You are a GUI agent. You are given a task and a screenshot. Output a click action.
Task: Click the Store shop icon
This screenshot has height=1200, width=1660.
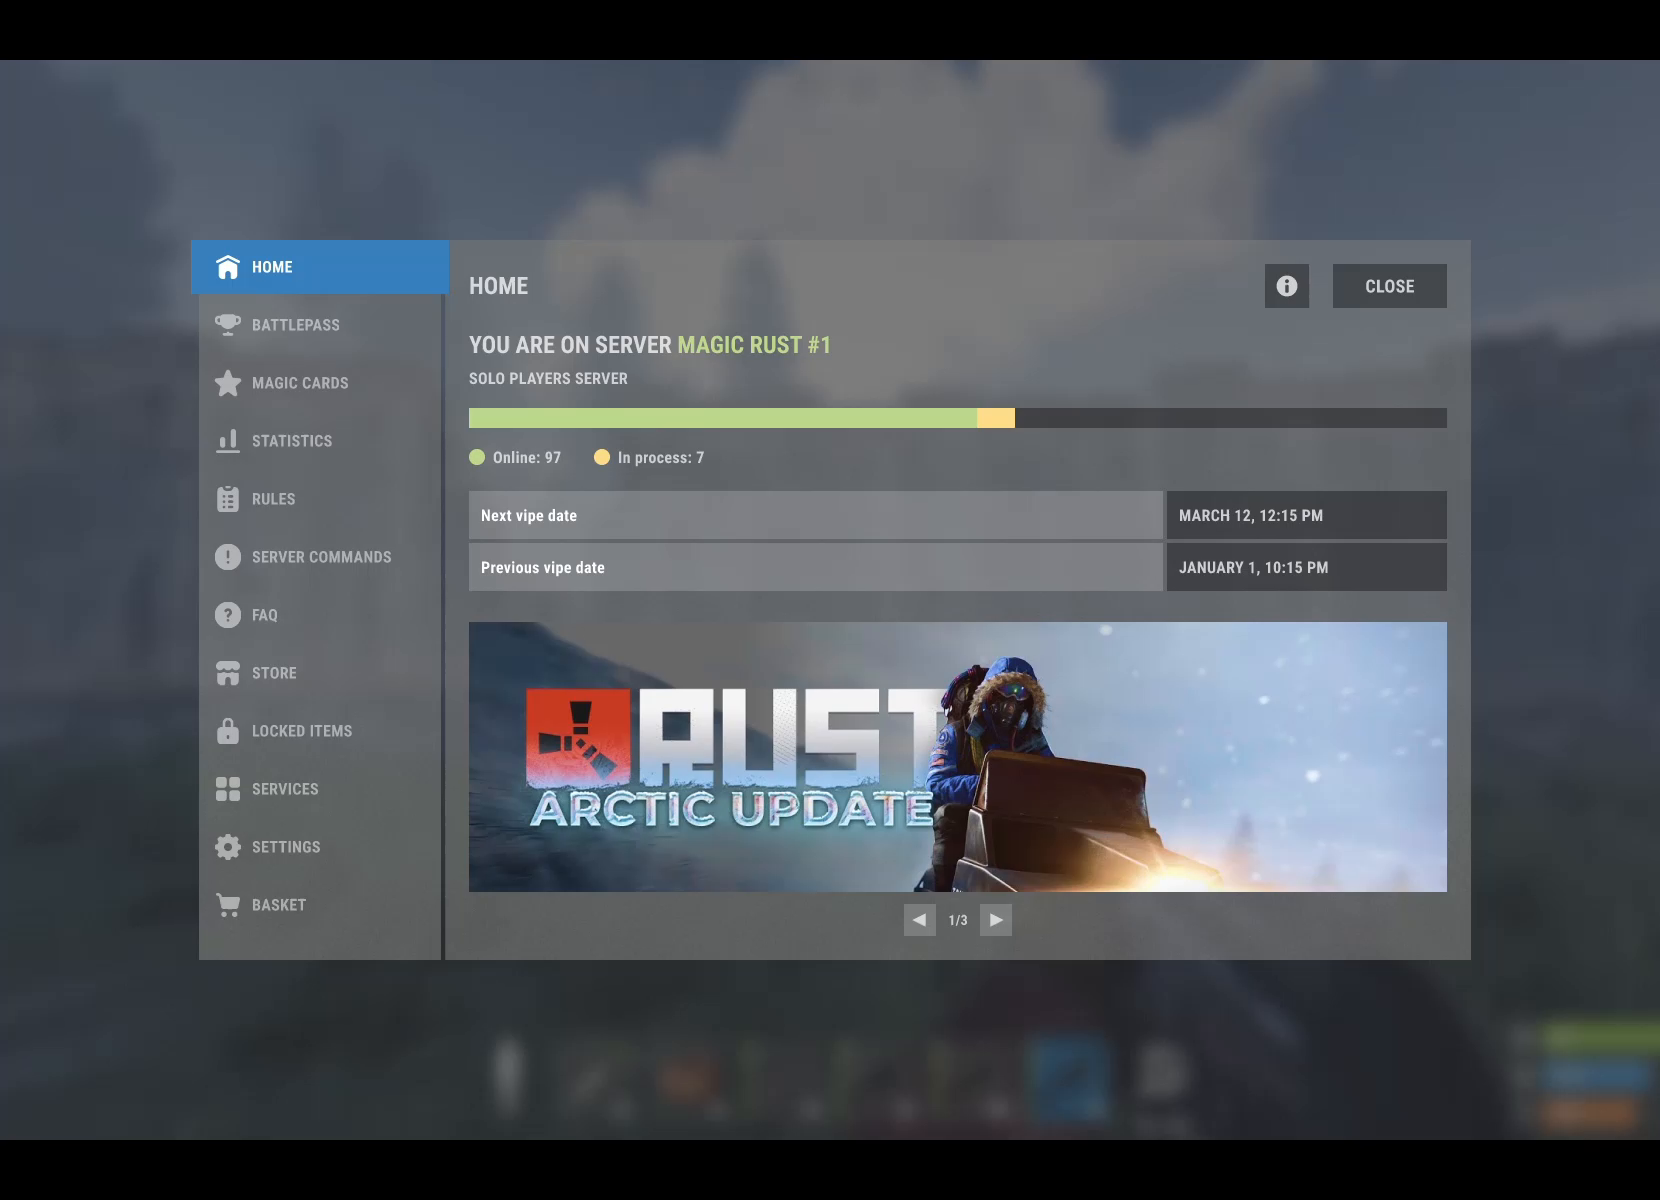pos(228,673)
